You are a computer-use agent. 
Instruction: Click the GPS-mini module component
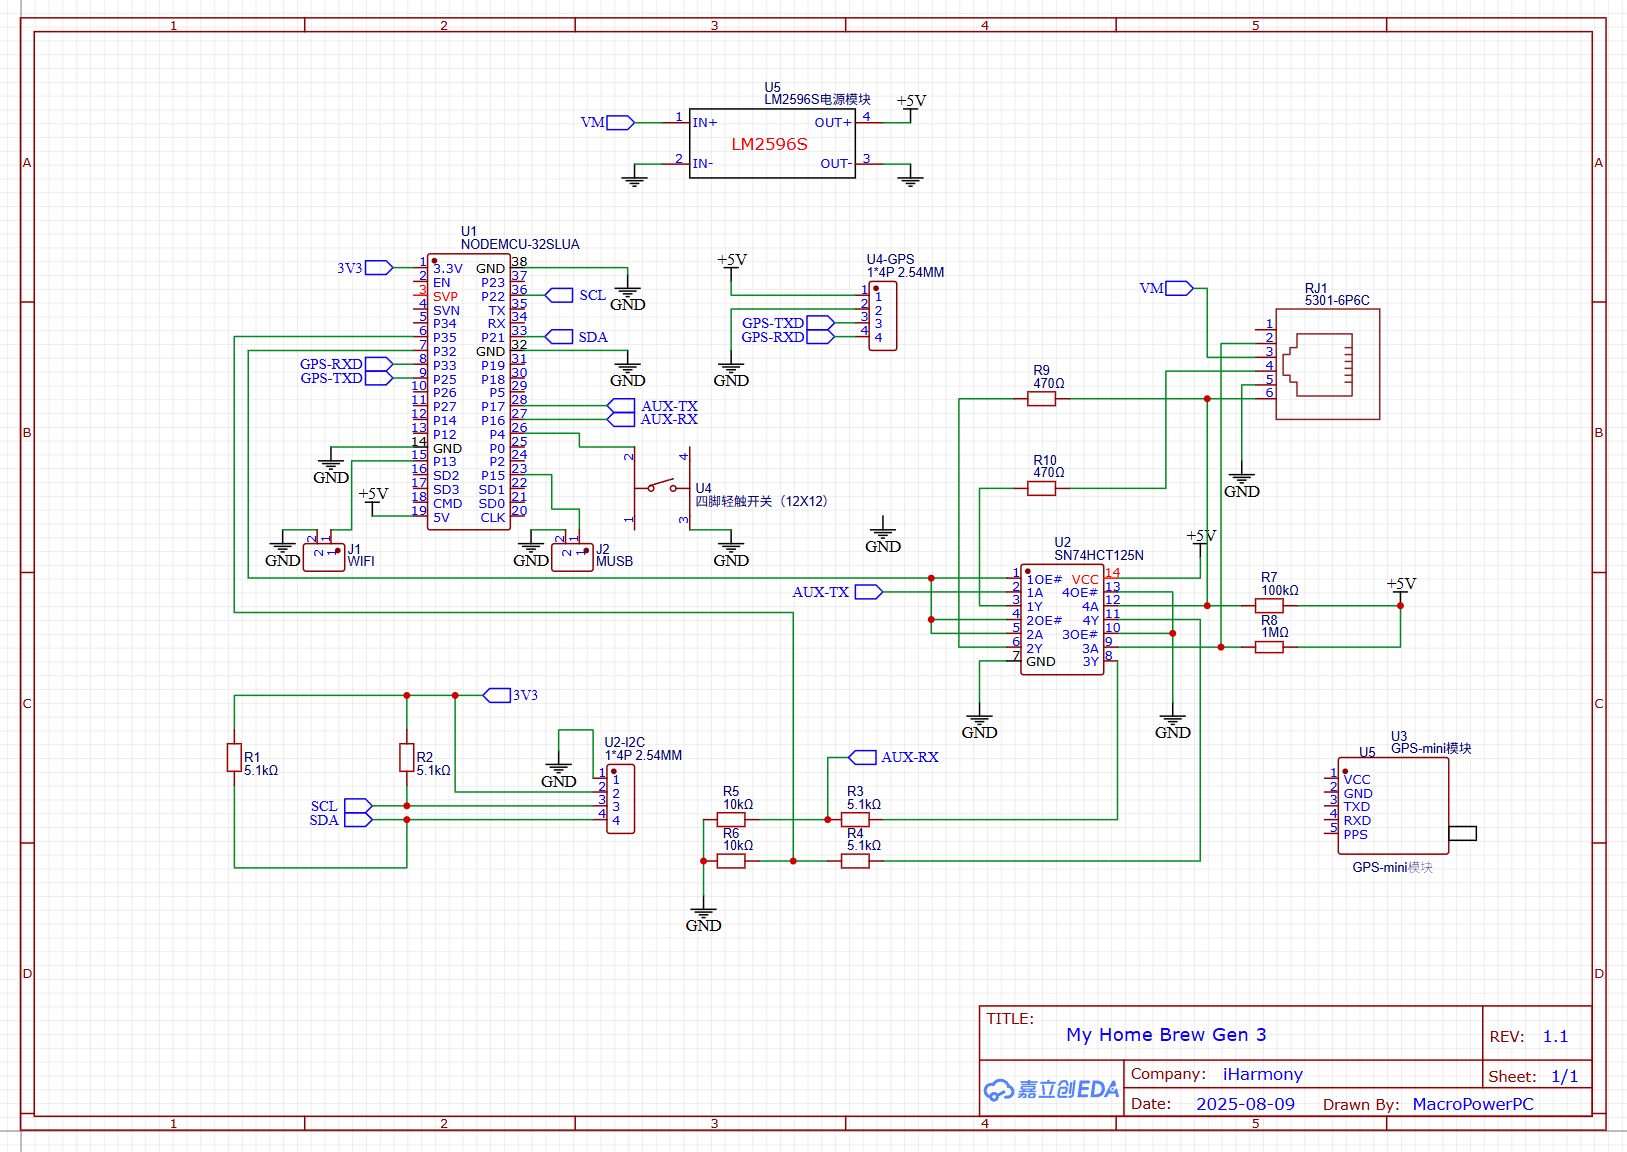tap(1393, 806)
